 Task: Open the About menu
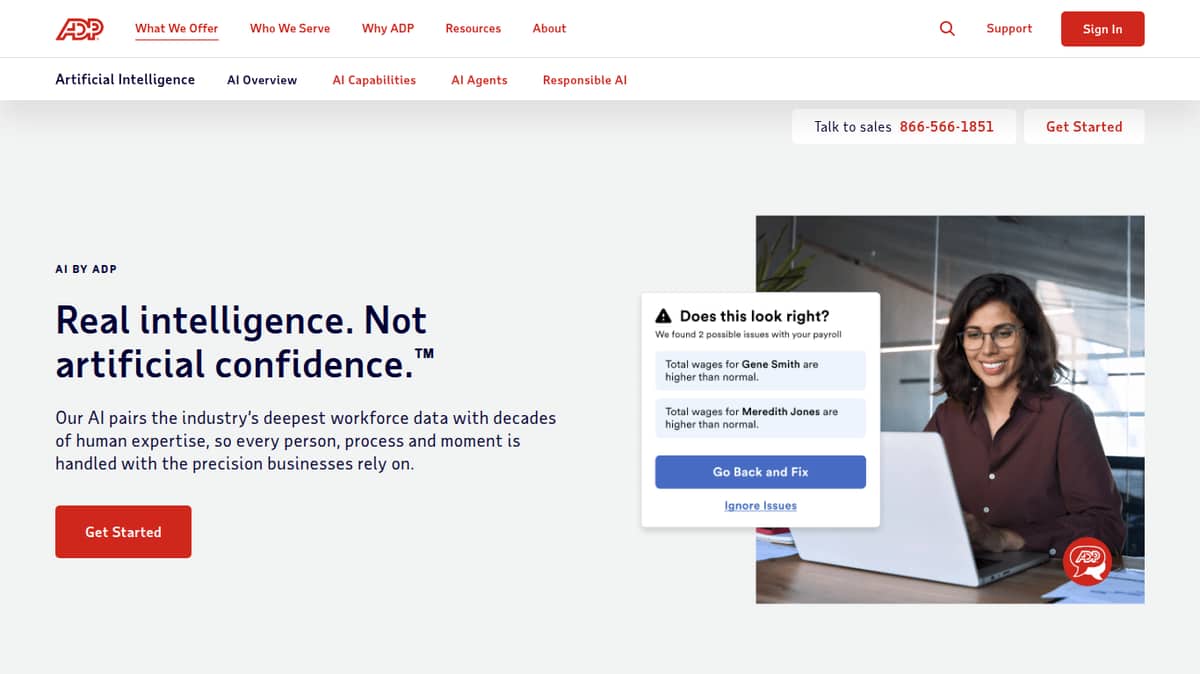coord(549,28)
